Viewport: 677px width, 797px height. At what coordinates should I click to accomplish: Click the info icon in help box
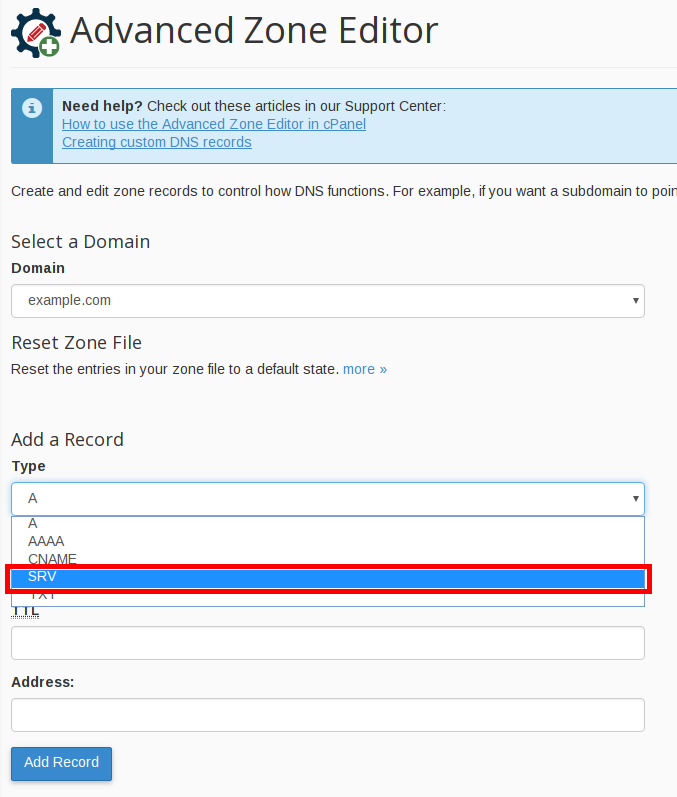33,107
